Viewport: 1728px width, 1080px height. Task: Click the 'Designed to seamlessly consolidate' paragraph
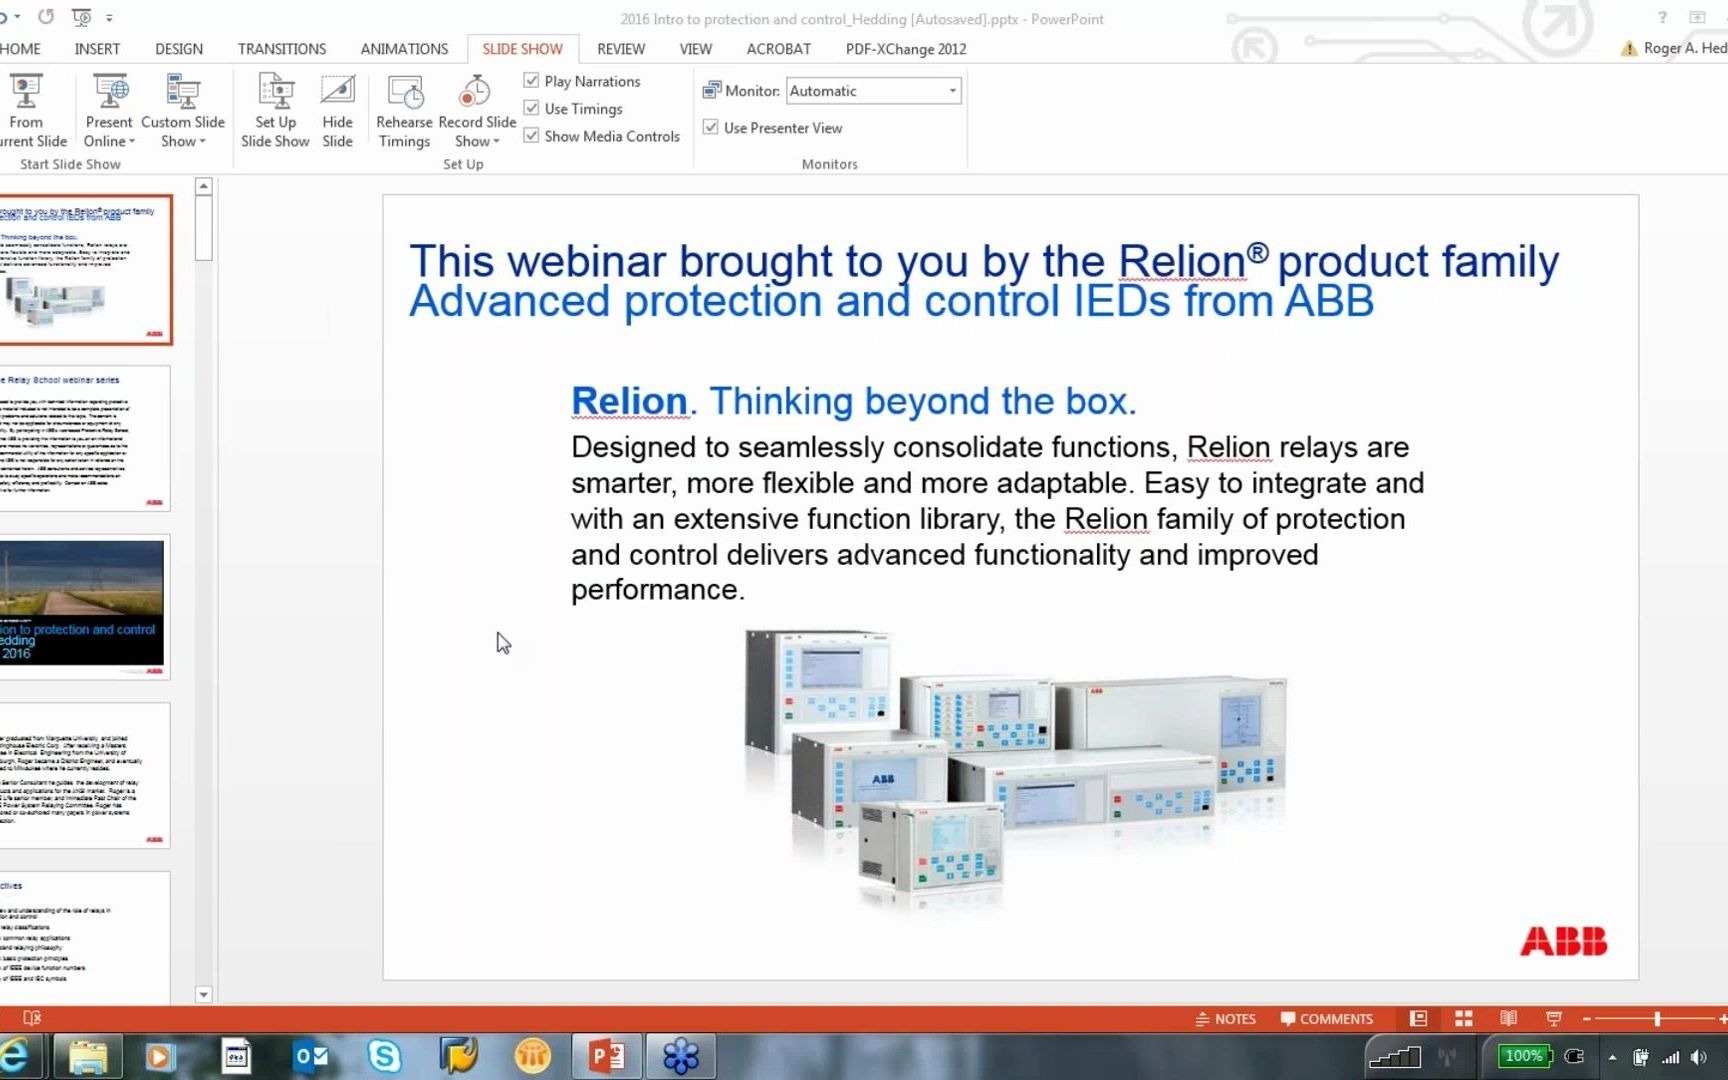click(997, 518)
